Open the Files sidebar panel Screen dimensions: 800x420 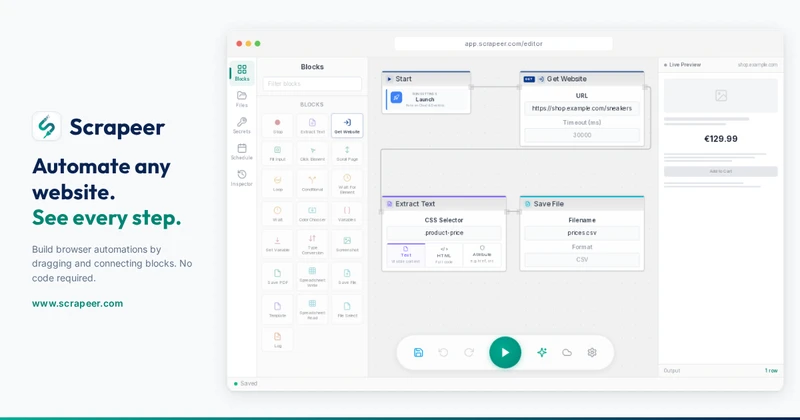point(242,99)
